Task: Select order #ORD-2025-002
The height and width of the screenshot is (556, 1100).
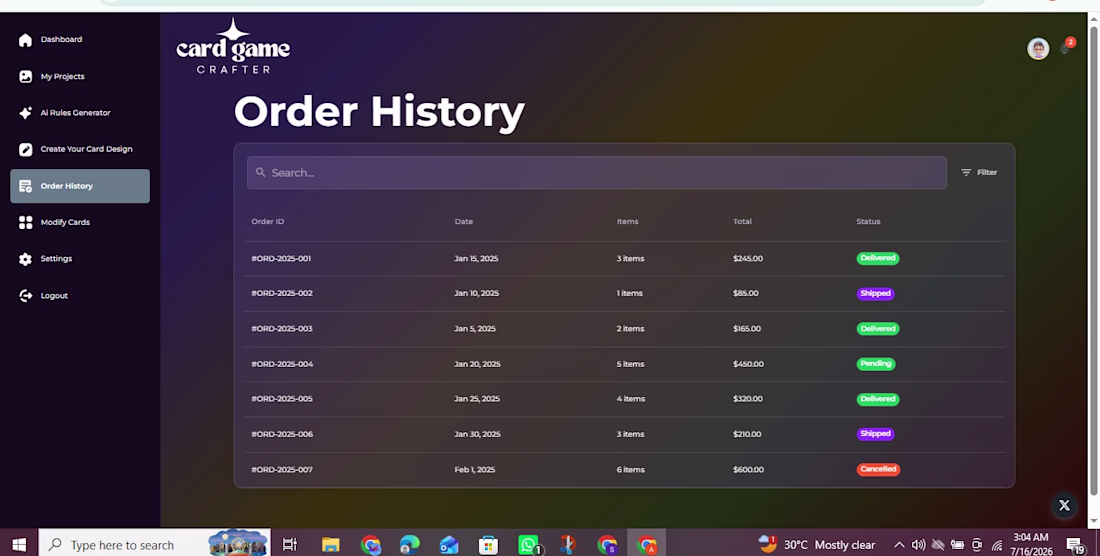Action: click(281, 293)
